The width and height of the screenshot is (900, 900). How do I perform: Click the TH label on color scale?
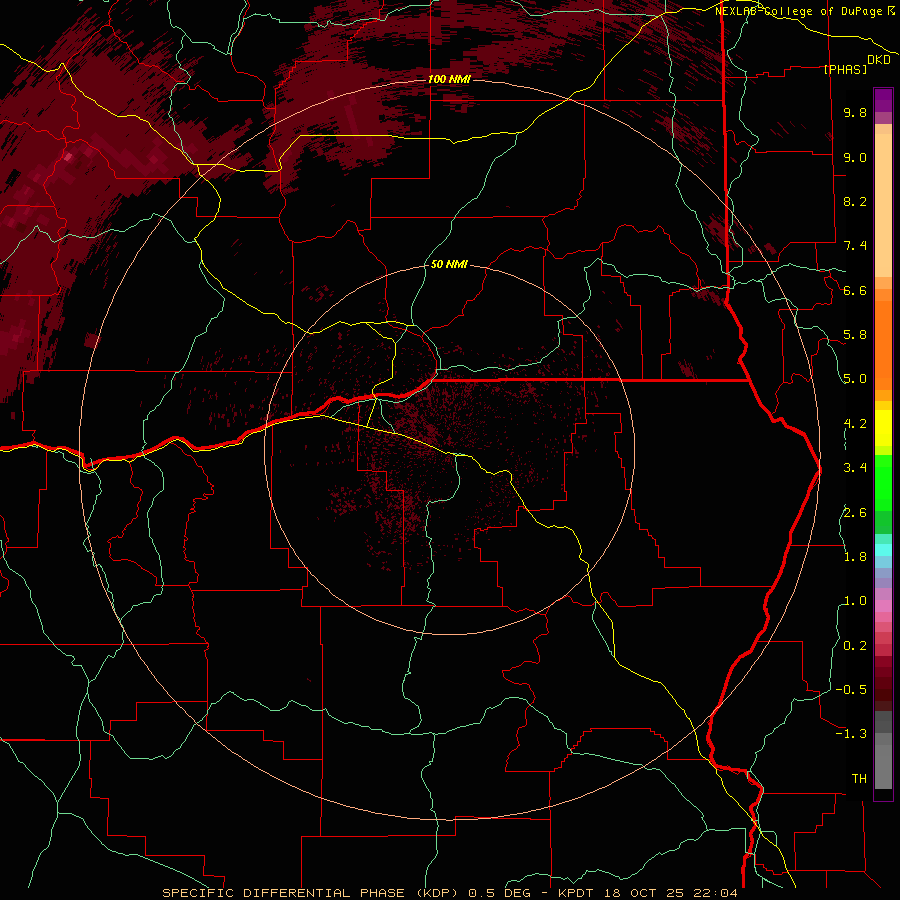point(859,779)
